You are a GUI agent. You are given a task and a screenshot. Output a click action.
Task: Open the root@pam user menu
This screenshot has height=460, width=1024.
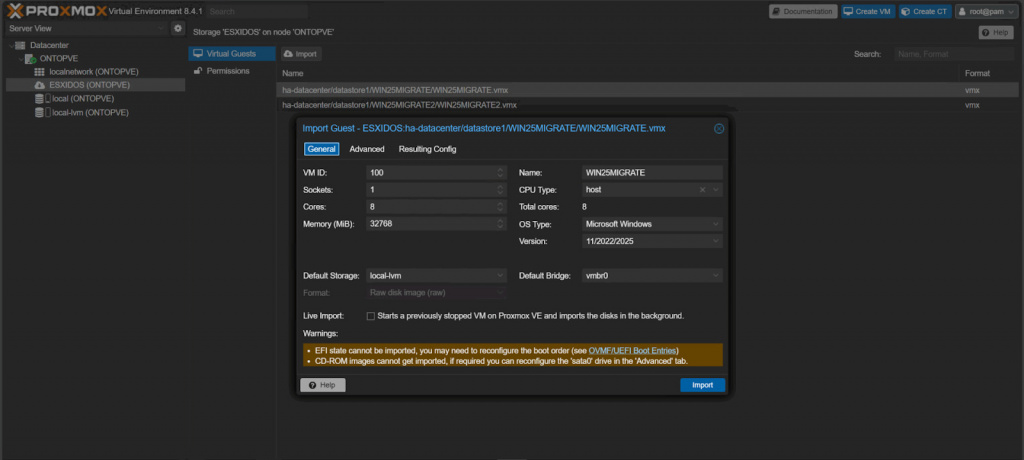coord(987,11)
